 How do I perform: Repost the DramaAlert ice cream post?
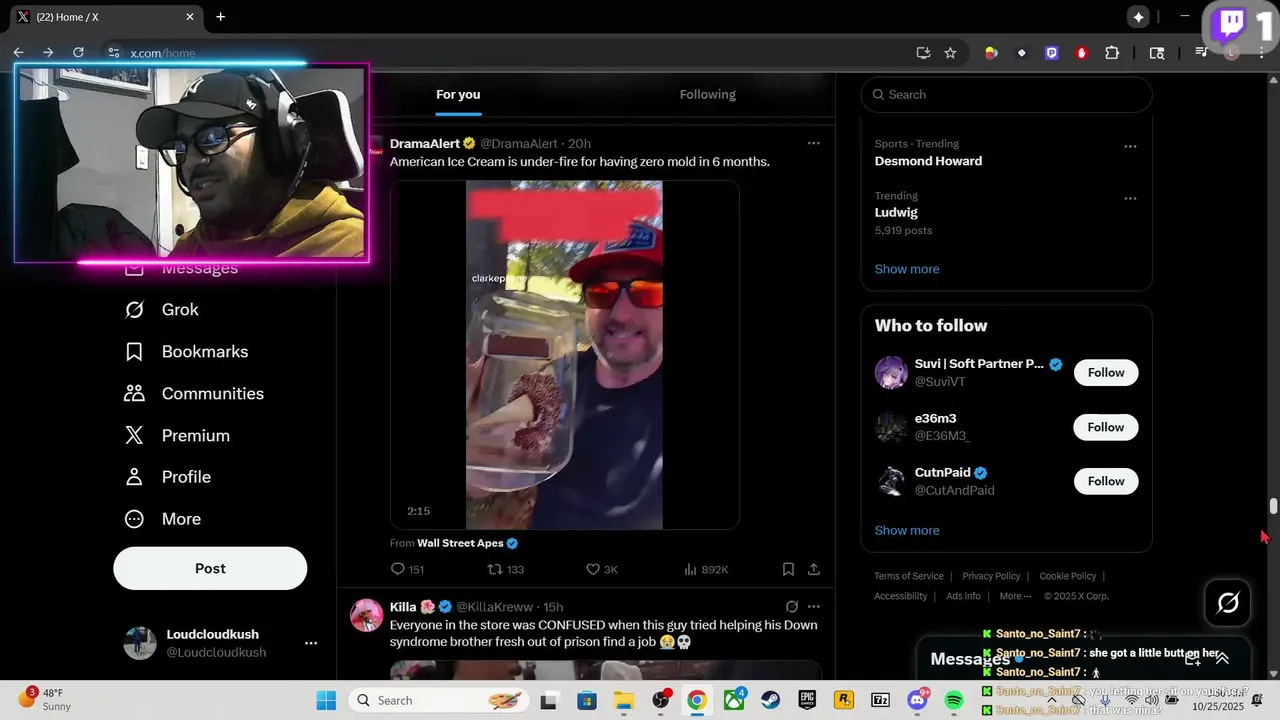pos(505,569)
